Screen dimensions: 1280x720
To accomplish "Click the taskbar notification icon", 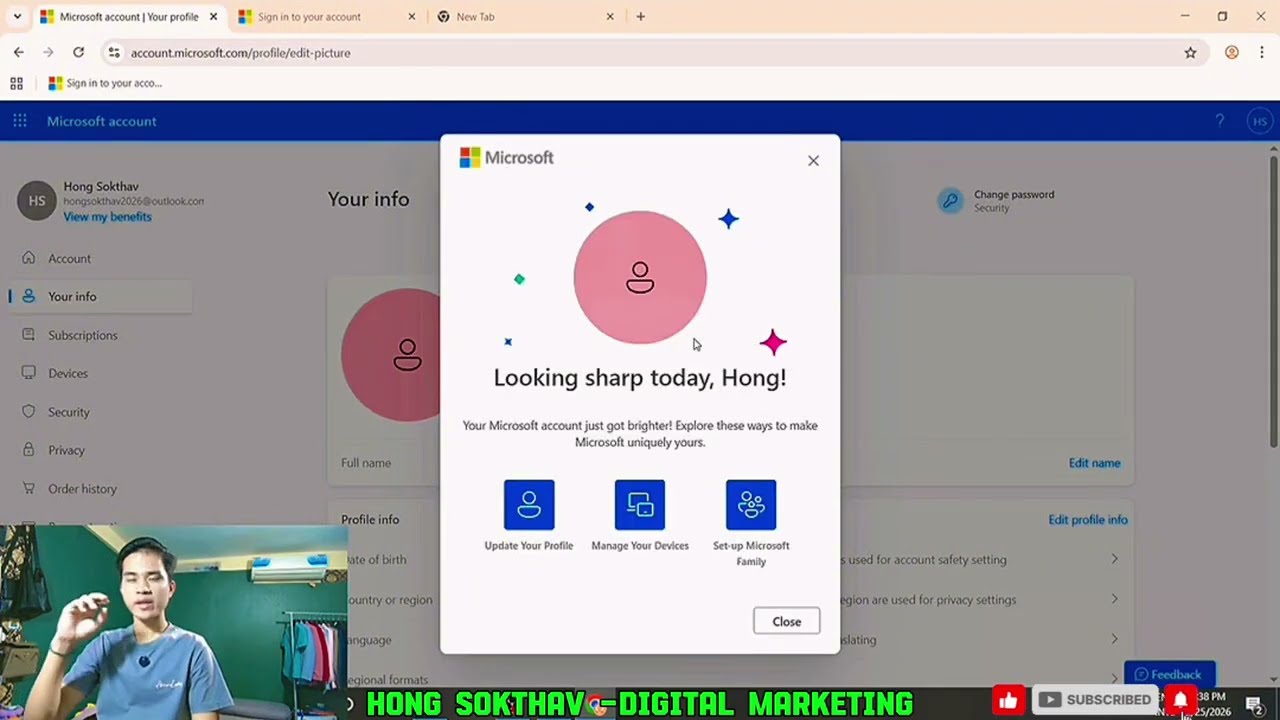I will (1254, 704).
